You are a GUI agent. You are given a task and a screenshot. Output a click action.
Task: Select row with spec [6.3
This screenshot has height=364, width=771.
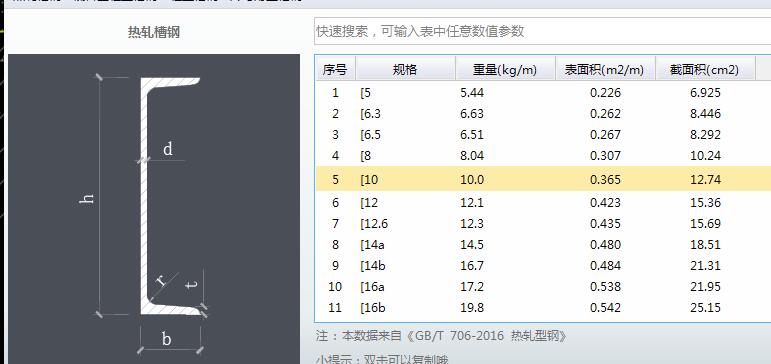pyautogui.click(x=543, y=114)
